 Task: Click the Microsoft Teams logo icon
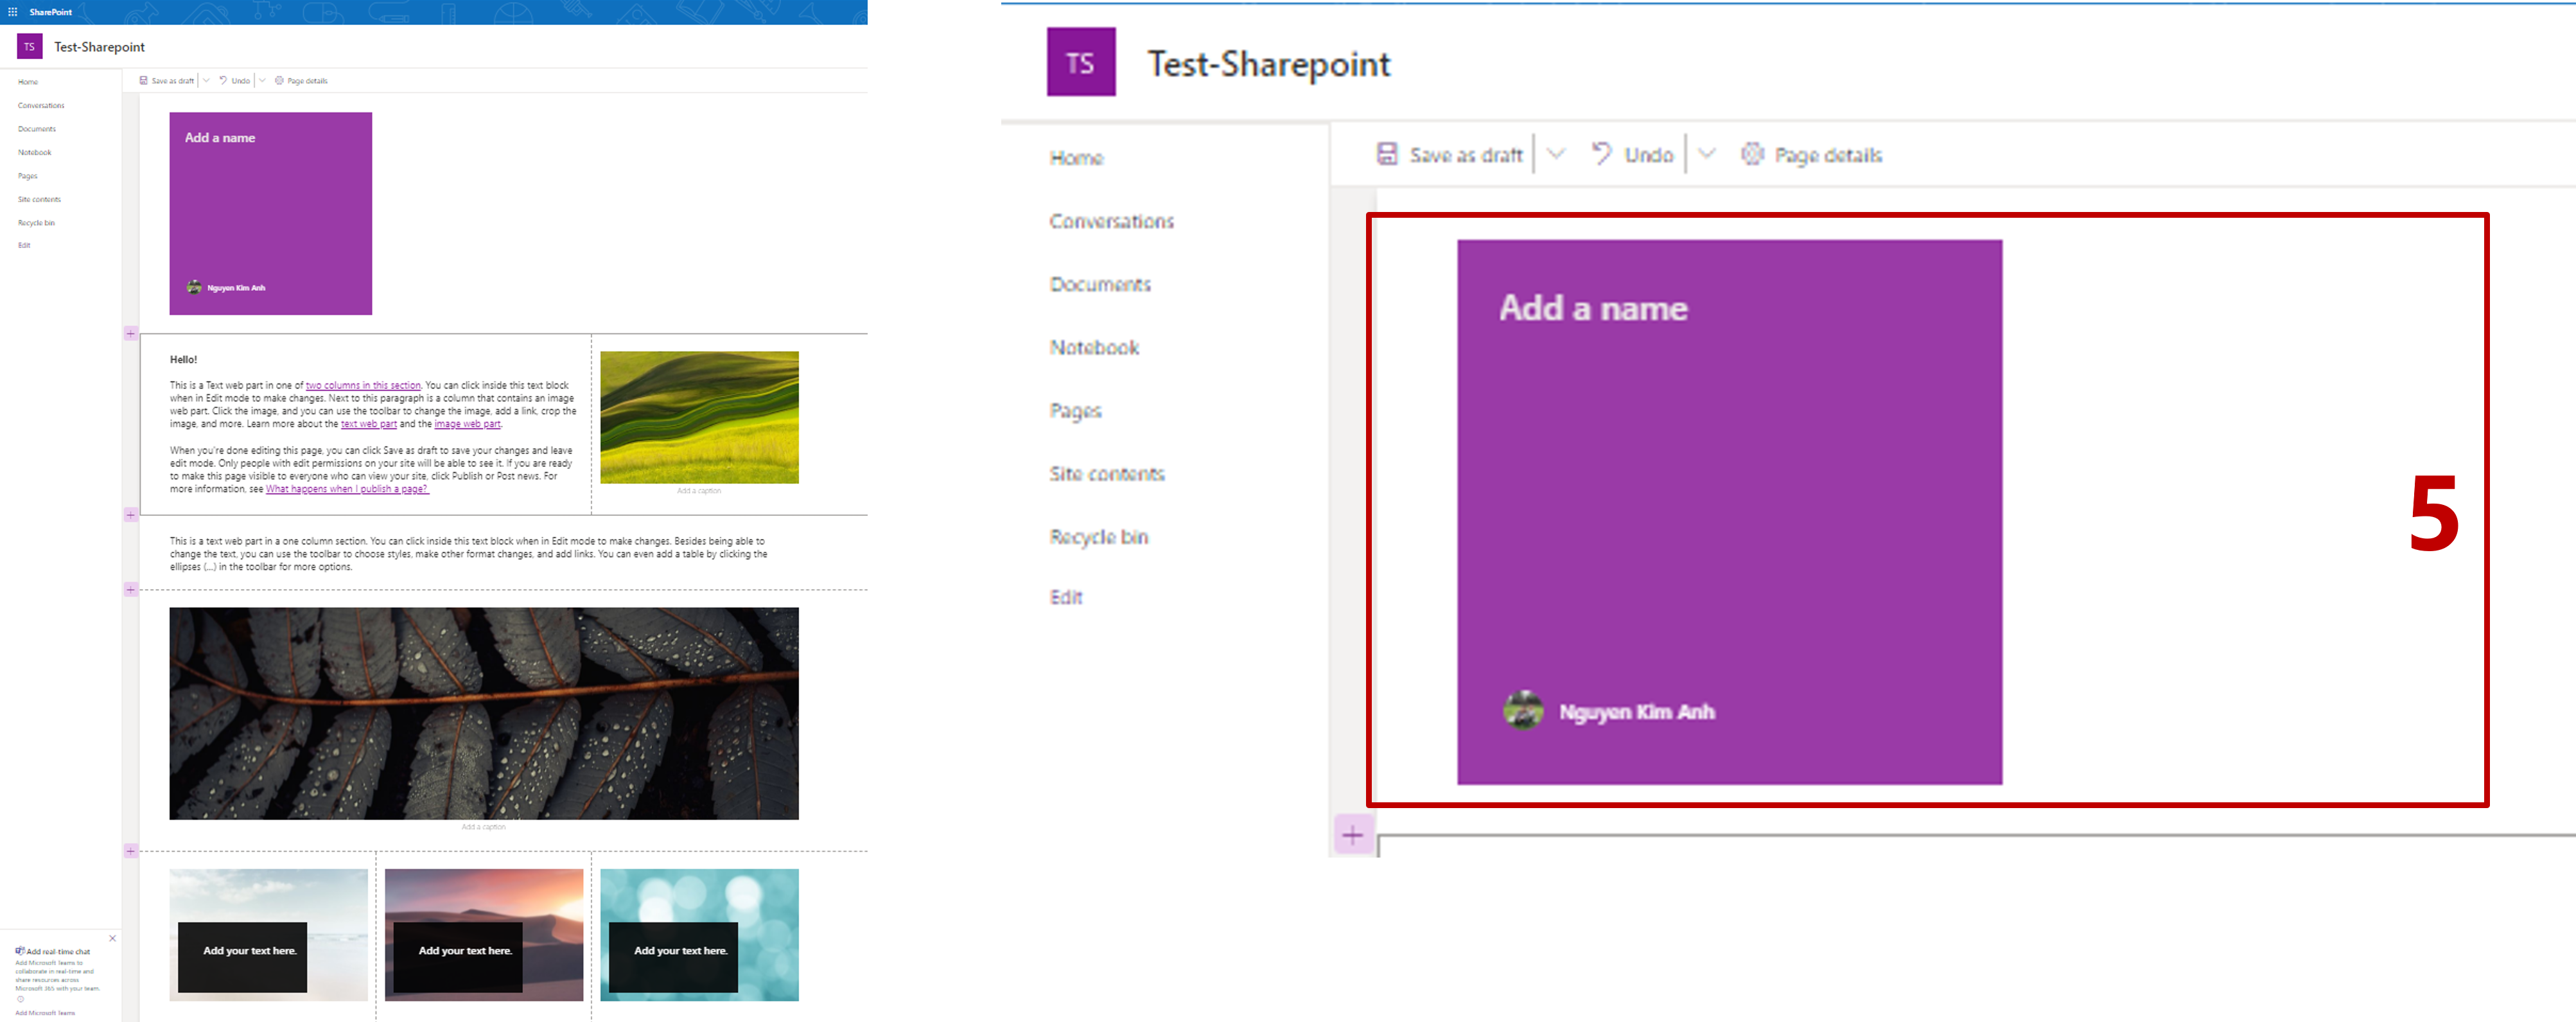19,951
